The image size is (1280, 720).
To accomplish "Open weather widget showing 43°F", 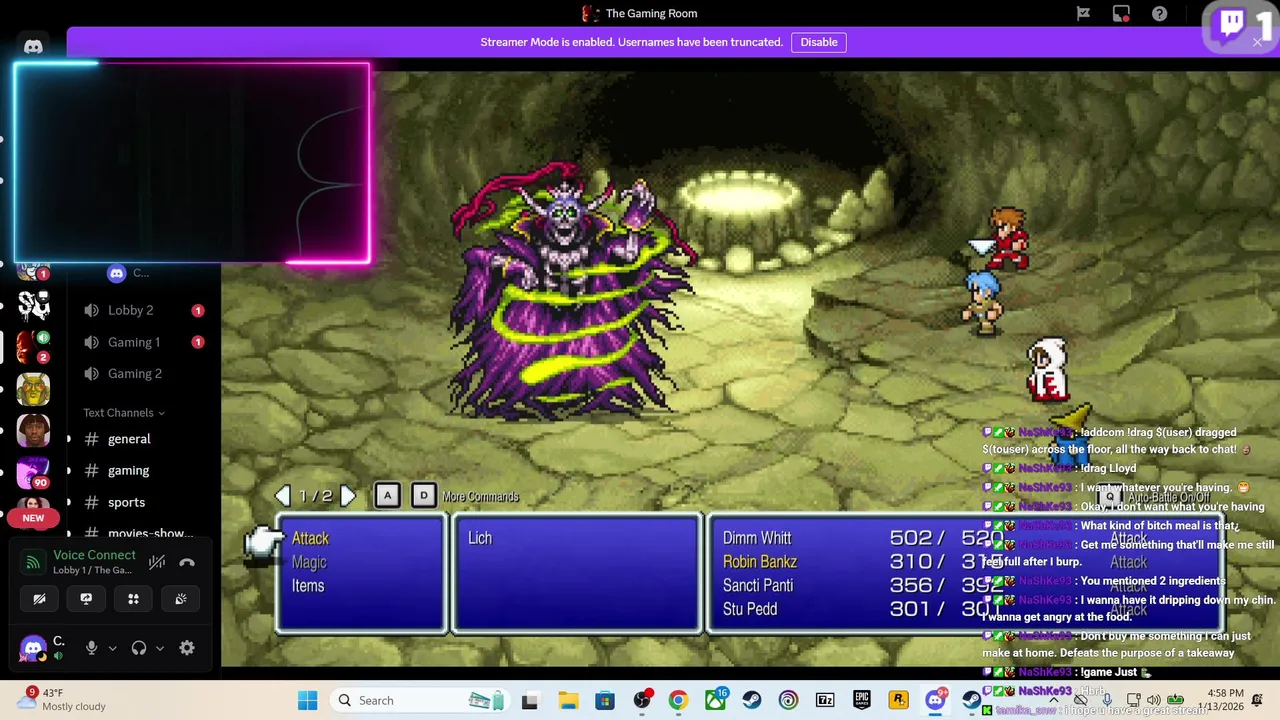I will click(62, 699).
